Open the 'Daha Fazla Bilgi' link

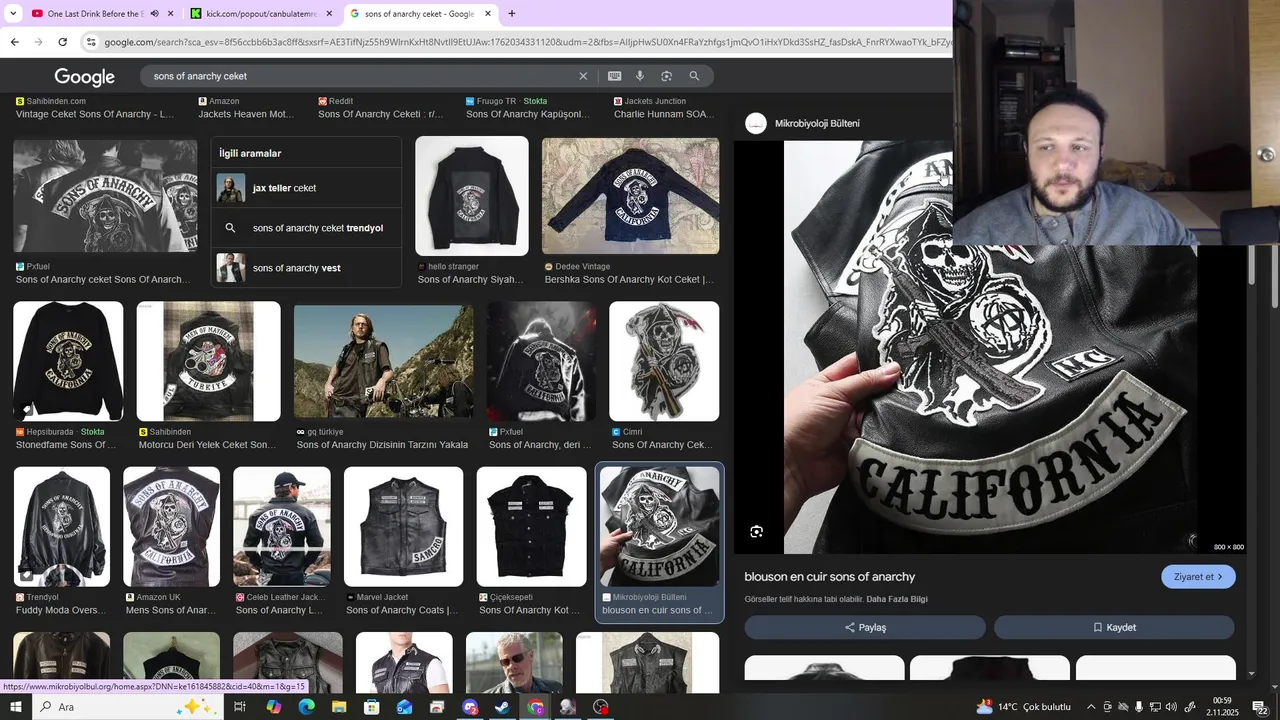click(897, 599)
